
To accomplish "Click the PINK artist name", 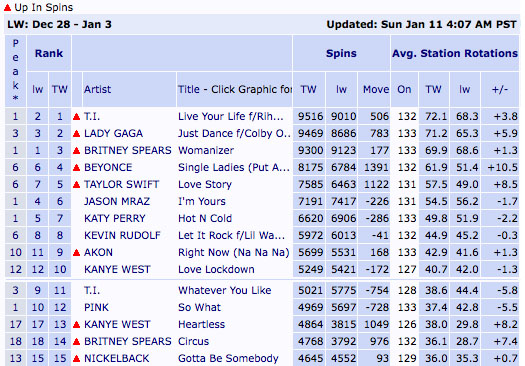I will [x=96, y=307].
